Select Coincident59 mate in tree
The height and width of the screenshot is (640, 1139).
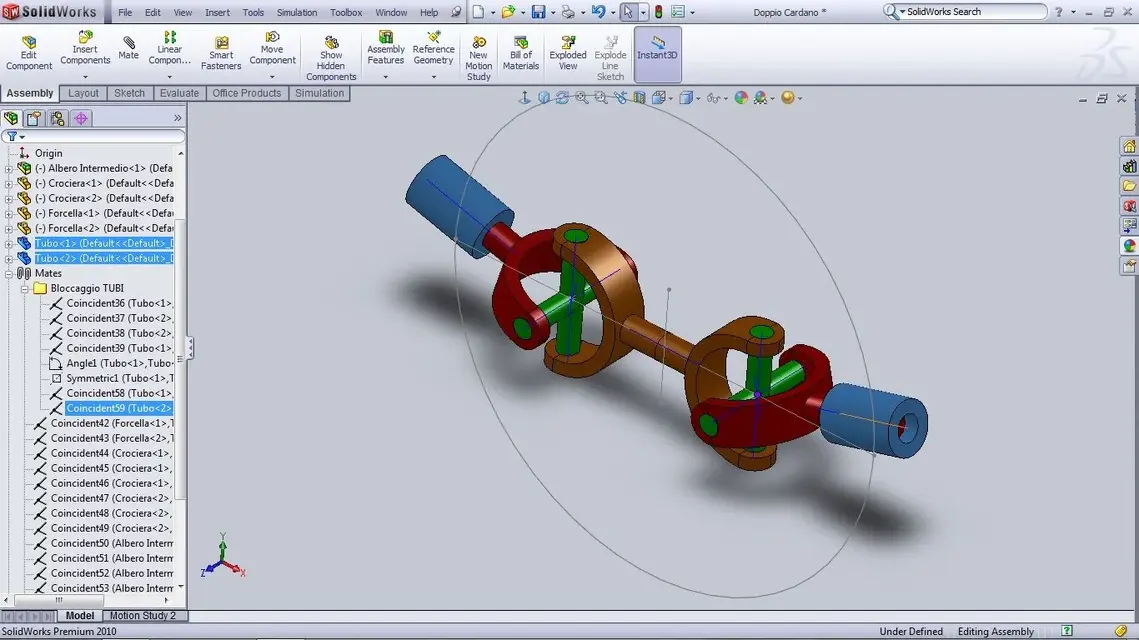click(x=118, y=408)
